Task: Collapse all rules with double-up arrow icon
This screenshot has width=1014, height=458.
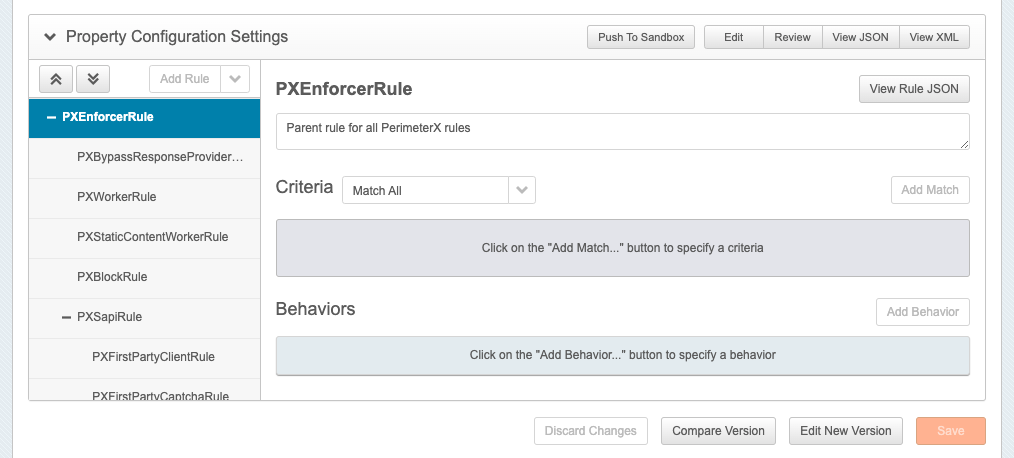Action: coord(56,79)
